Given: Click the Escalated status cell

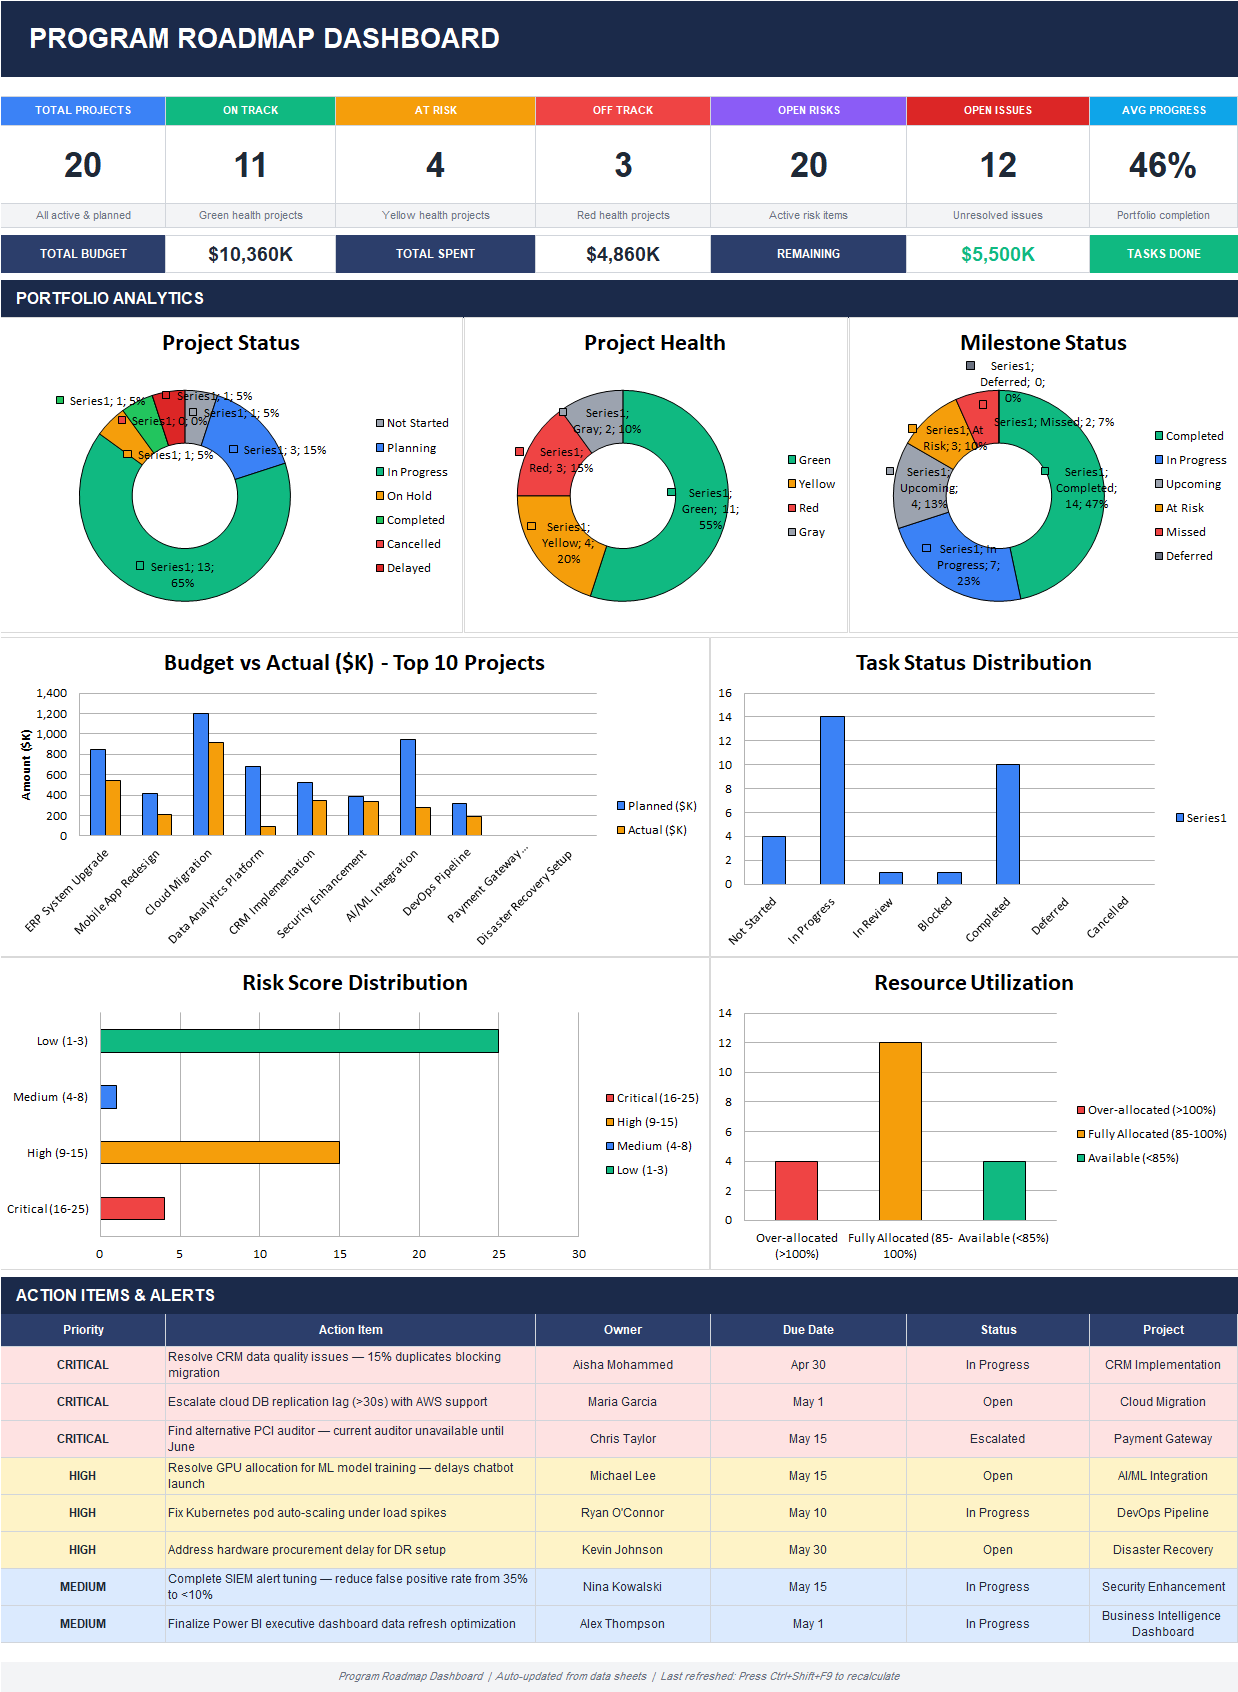Looking at the screenshot, I should pos(998,1439).
